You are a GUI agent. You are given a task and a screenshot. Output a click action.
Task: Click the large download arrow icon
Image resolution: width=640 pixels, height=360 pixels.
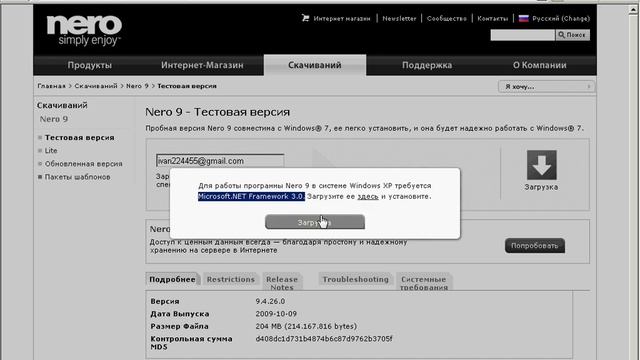(x=541, y=165)
